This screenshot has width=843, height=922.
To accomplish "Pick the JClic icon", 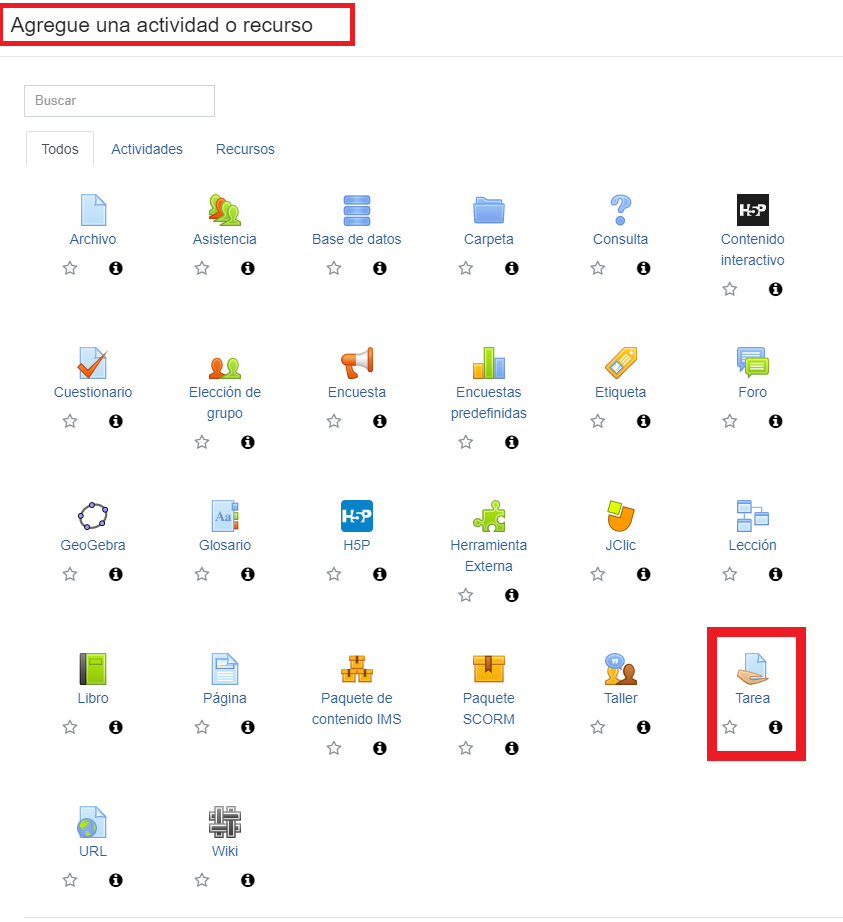I will (x=621, y=516).
